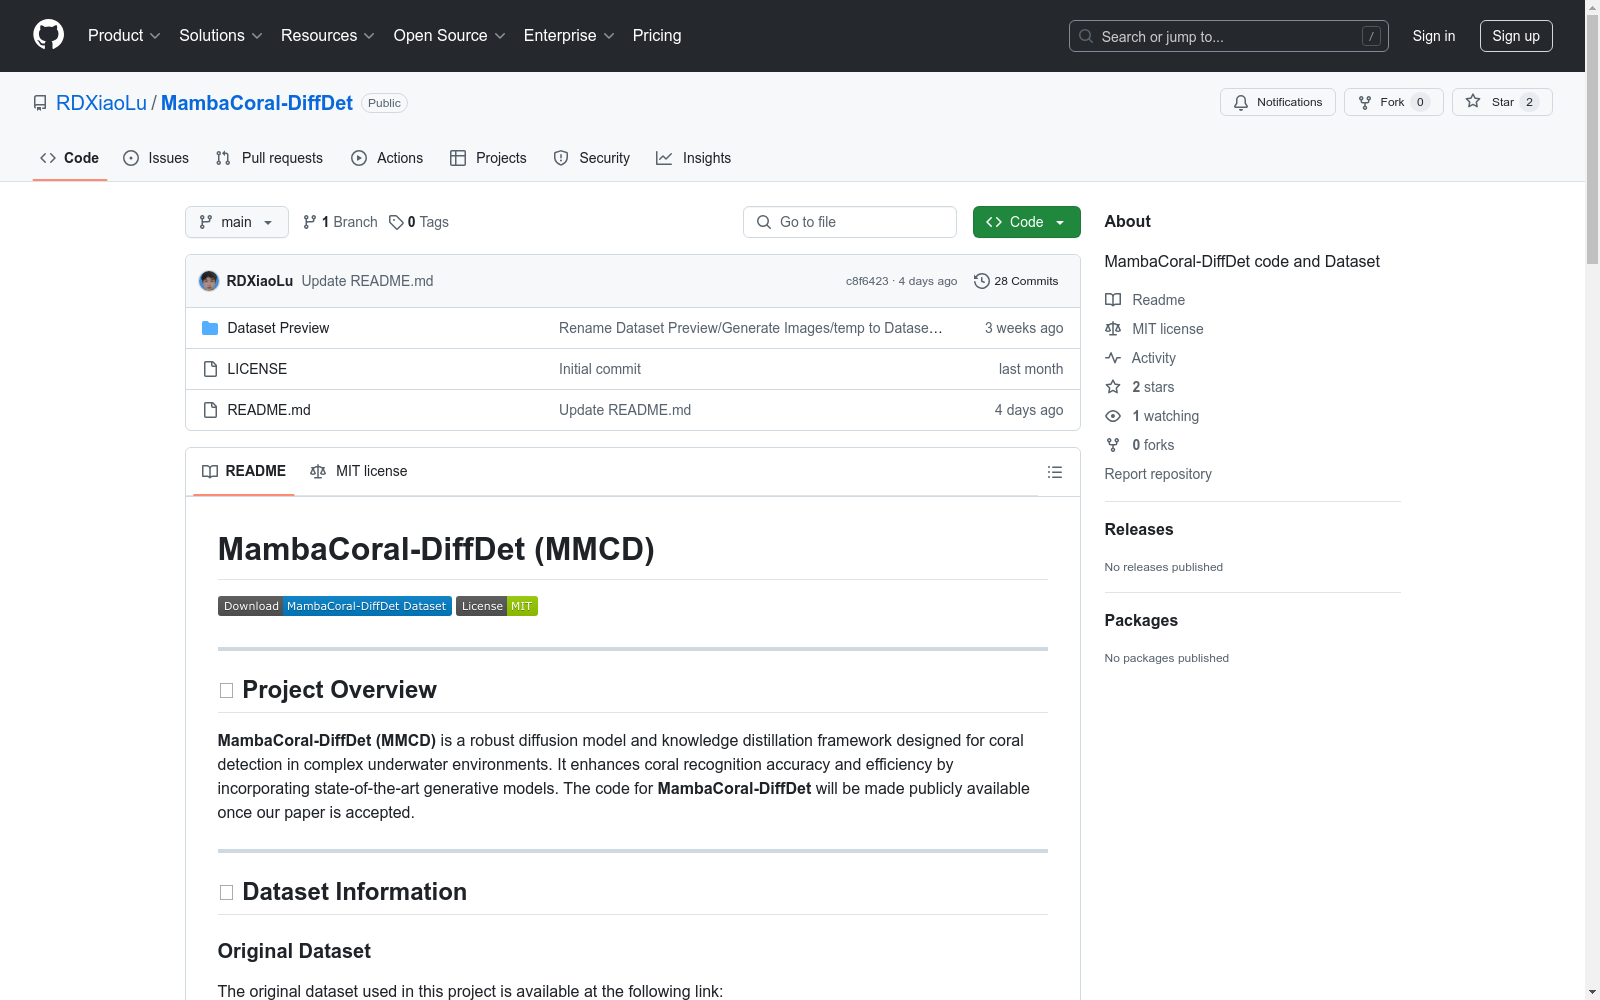This screenshot has height=1000, width=1600.
Task: Click the README.md file icon
Action: point(210,410)
